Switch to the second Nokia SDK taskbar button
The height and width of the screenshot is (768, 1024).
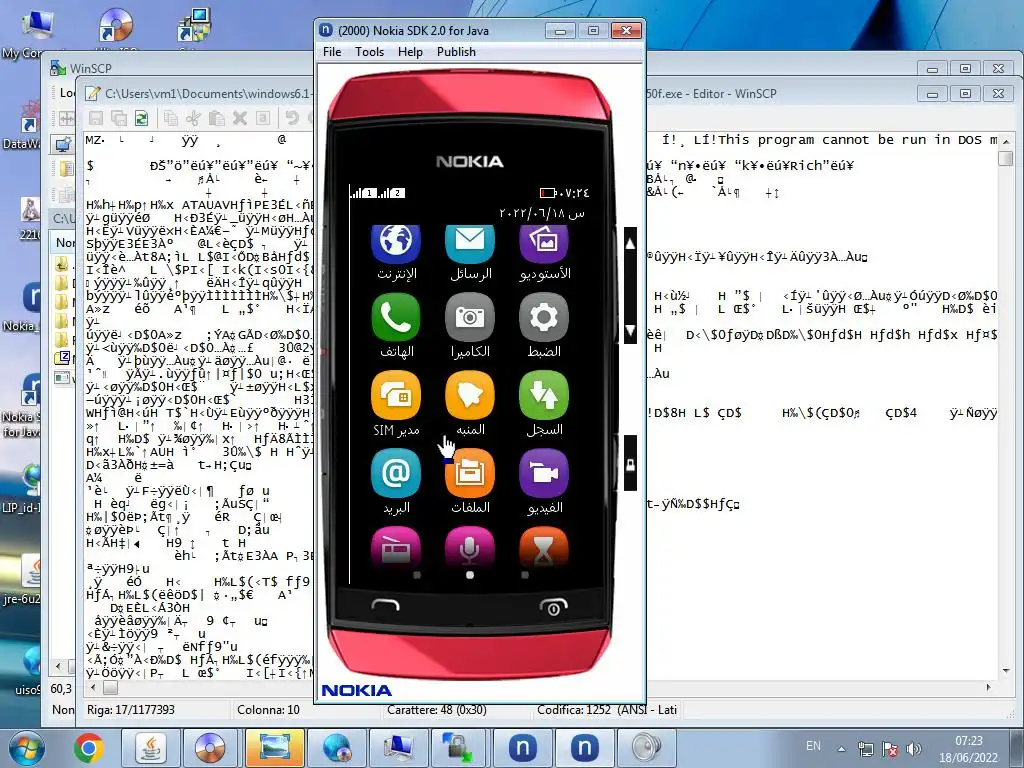584,748
